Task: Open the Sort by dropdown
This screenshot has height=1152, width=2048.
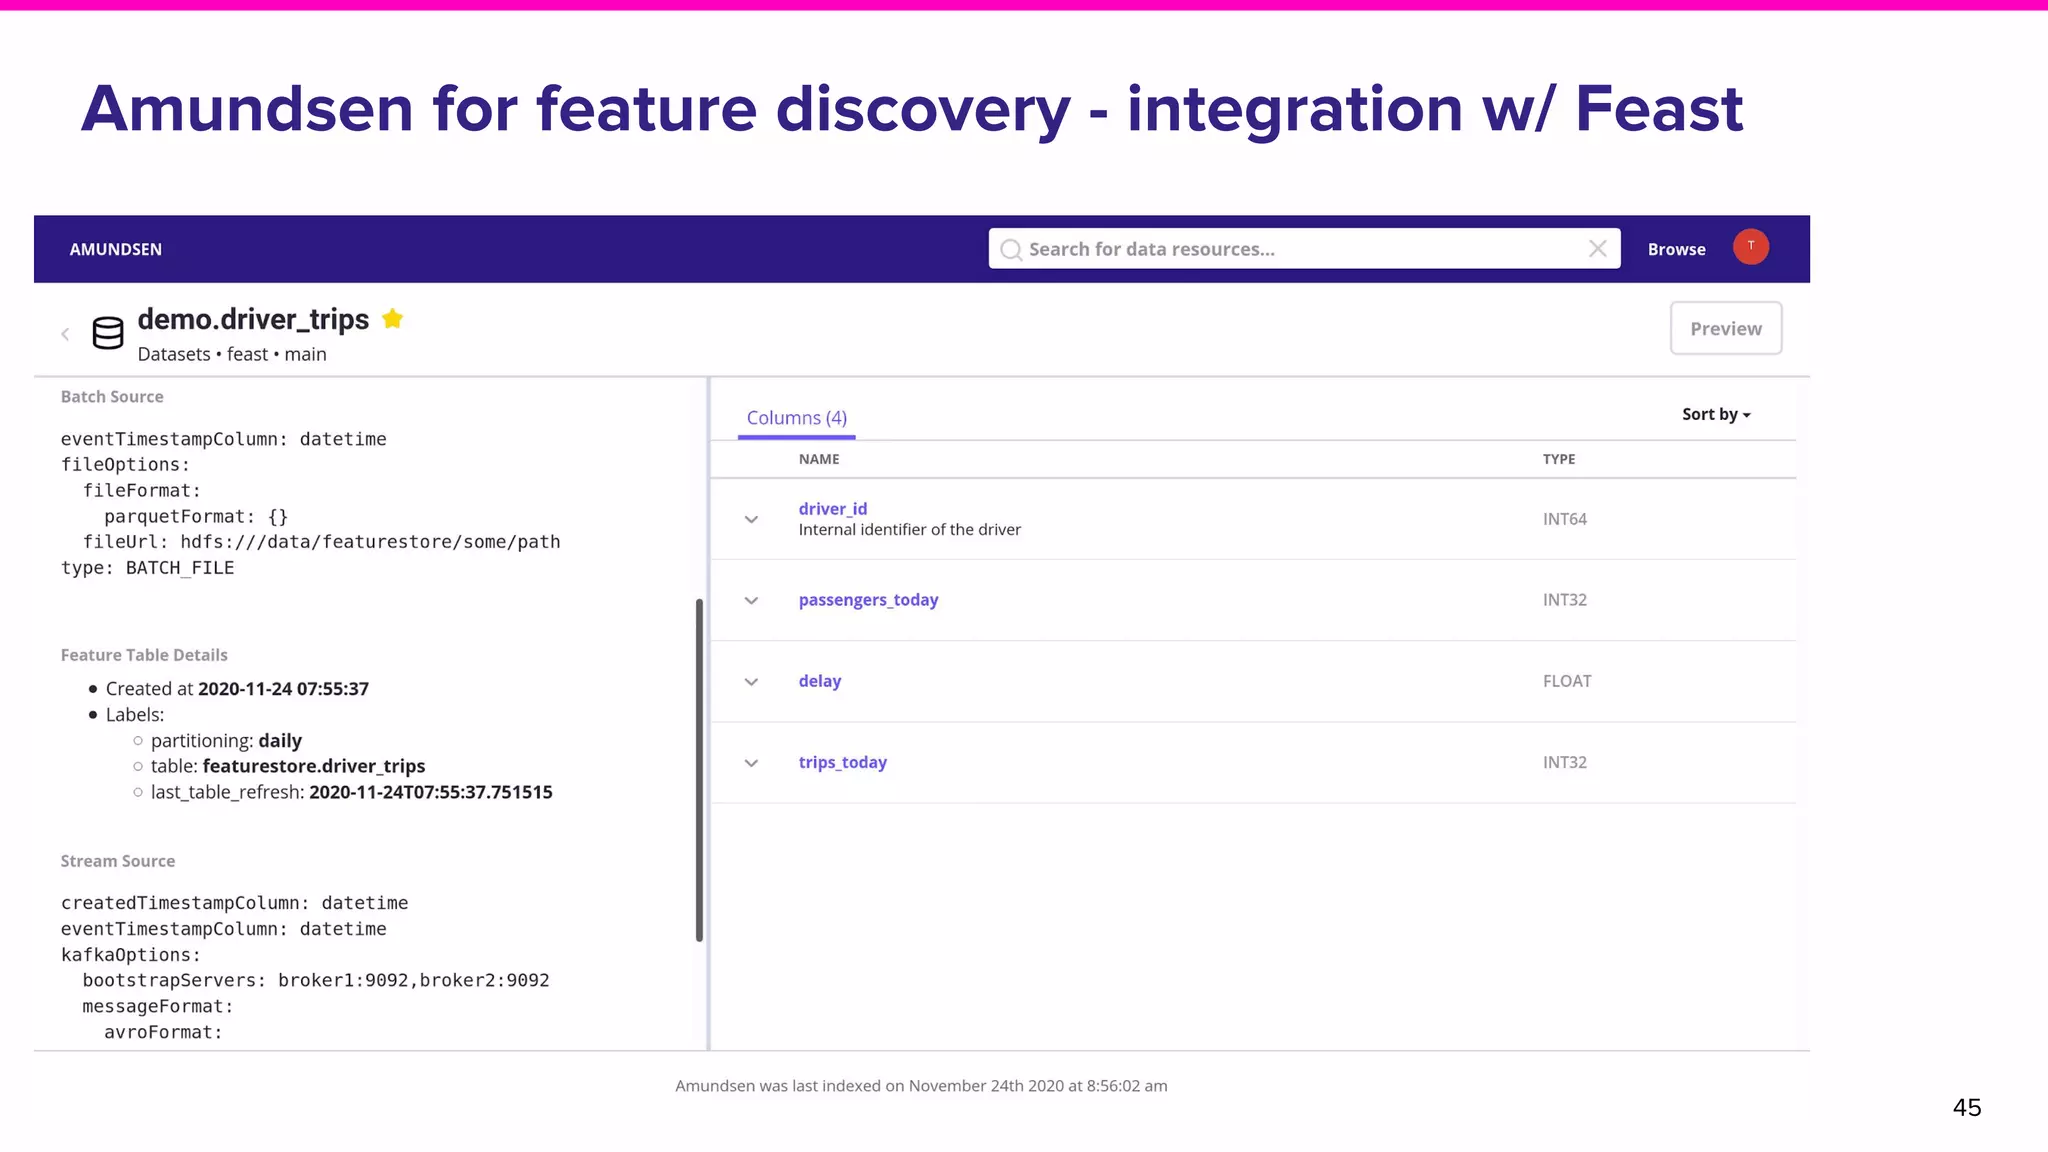Action: point(1716,414)
